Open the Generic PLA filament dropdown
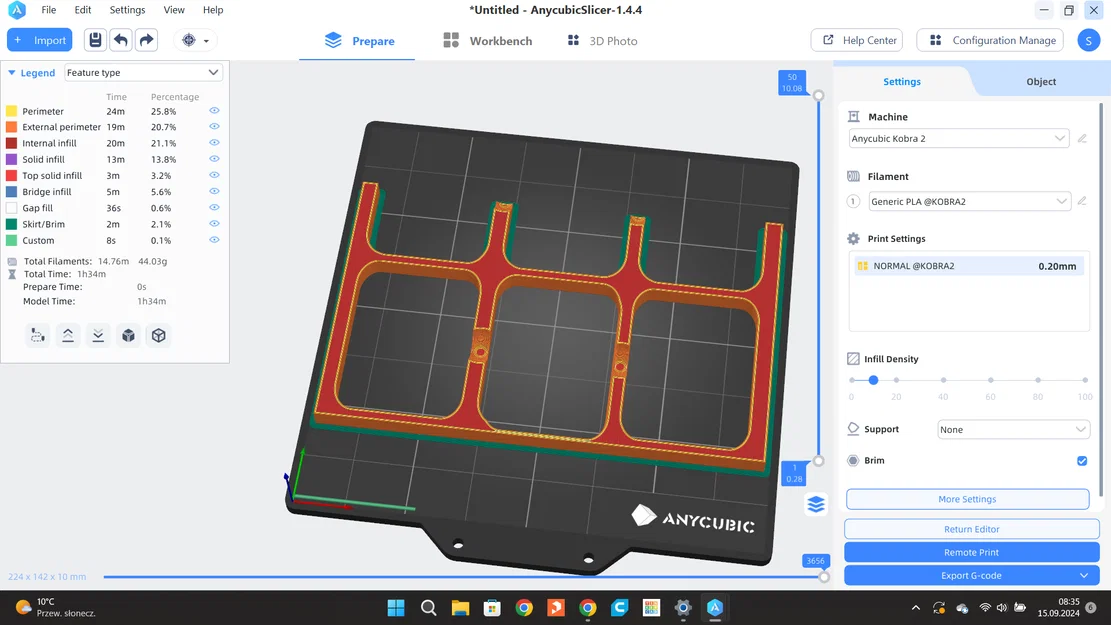 (x=969, y=201)
